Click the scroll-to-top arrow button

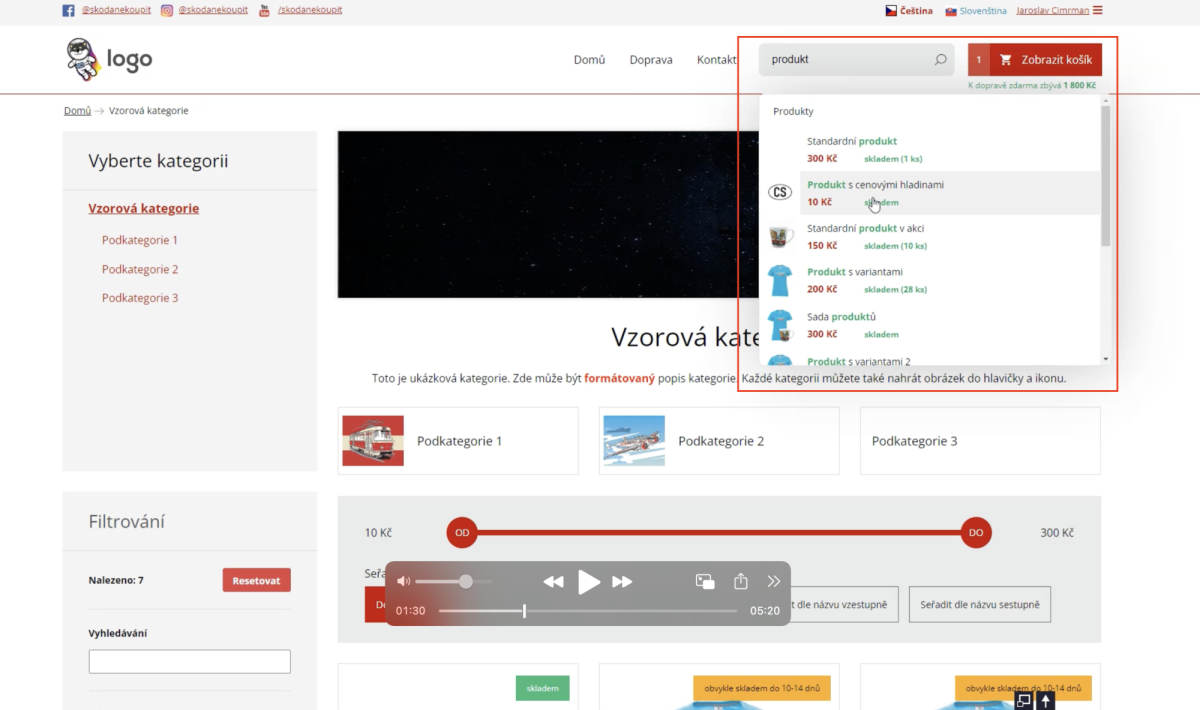[x=1046, y=701]
